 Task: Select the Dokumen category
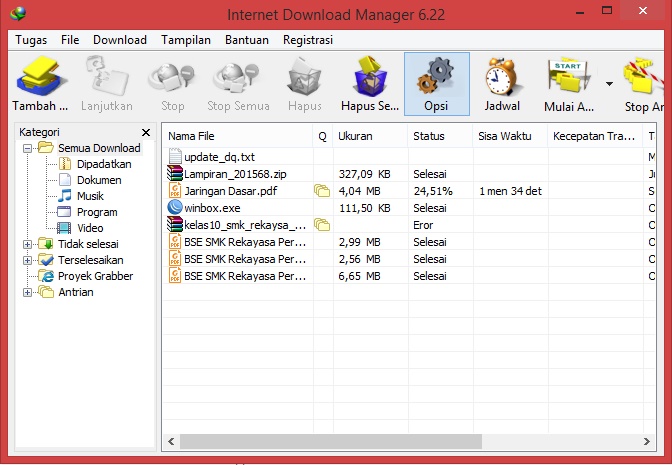coord(99,180)
